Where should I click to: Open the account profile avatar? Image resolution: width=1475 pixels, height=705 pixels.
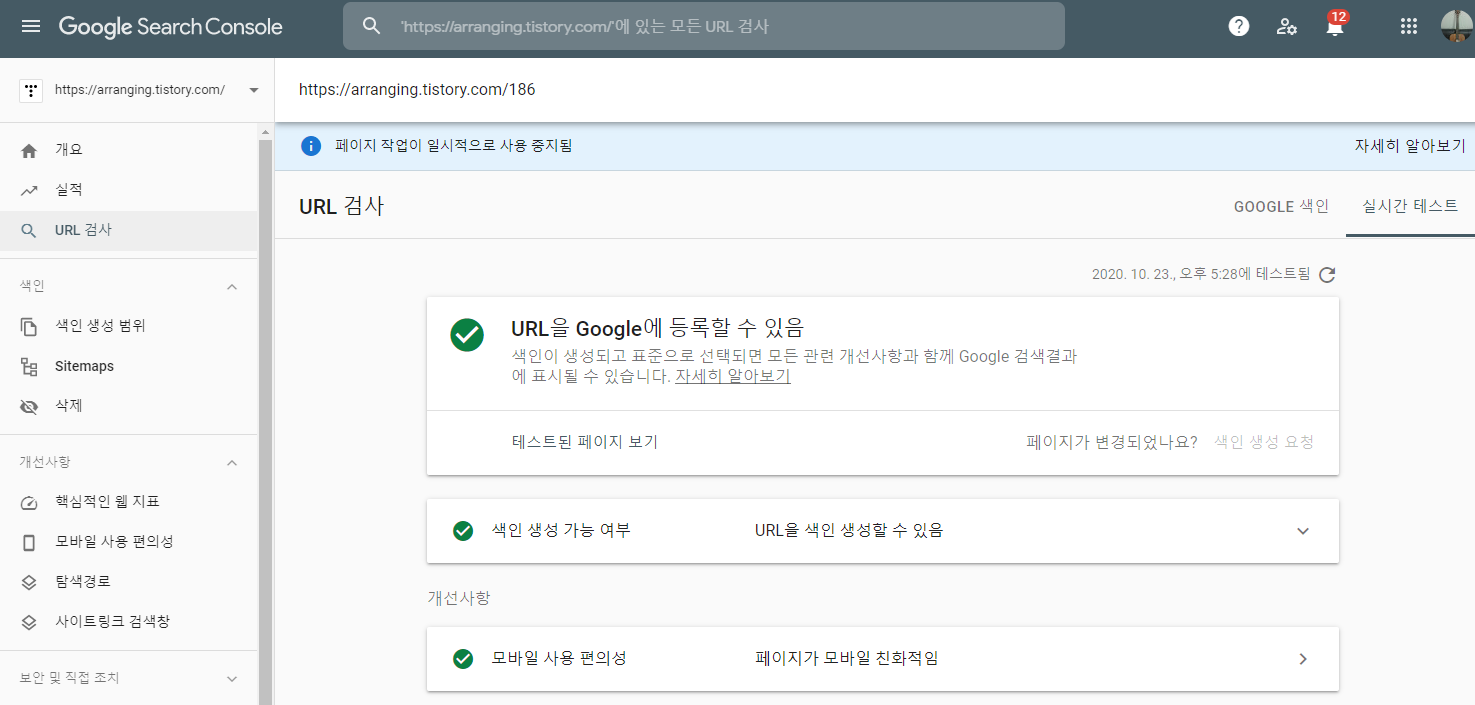point(1456,27)
